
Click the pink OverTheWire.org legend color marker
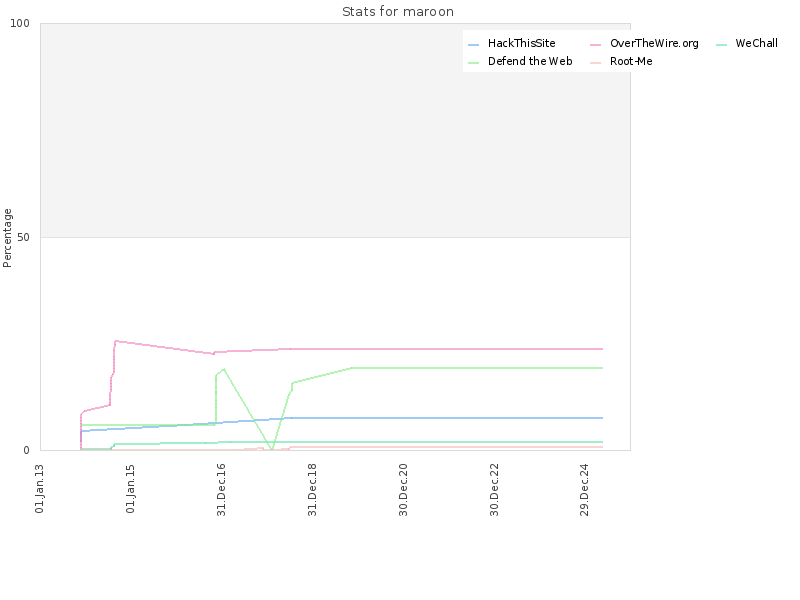point(595,45)
